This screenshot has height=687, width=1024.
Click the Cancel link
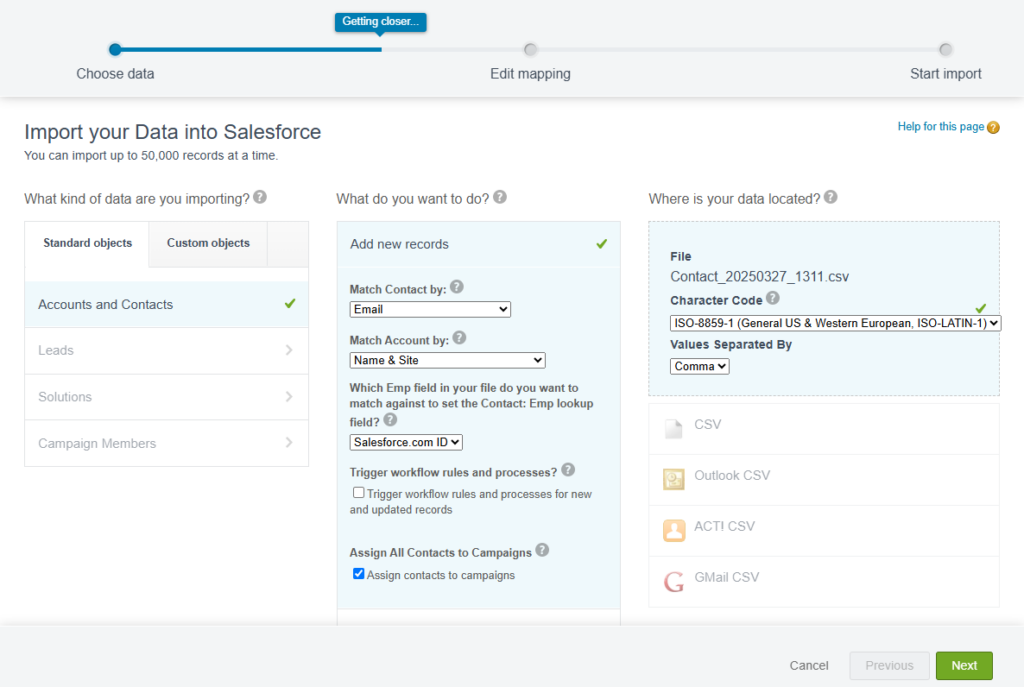[x=808, y=665]
